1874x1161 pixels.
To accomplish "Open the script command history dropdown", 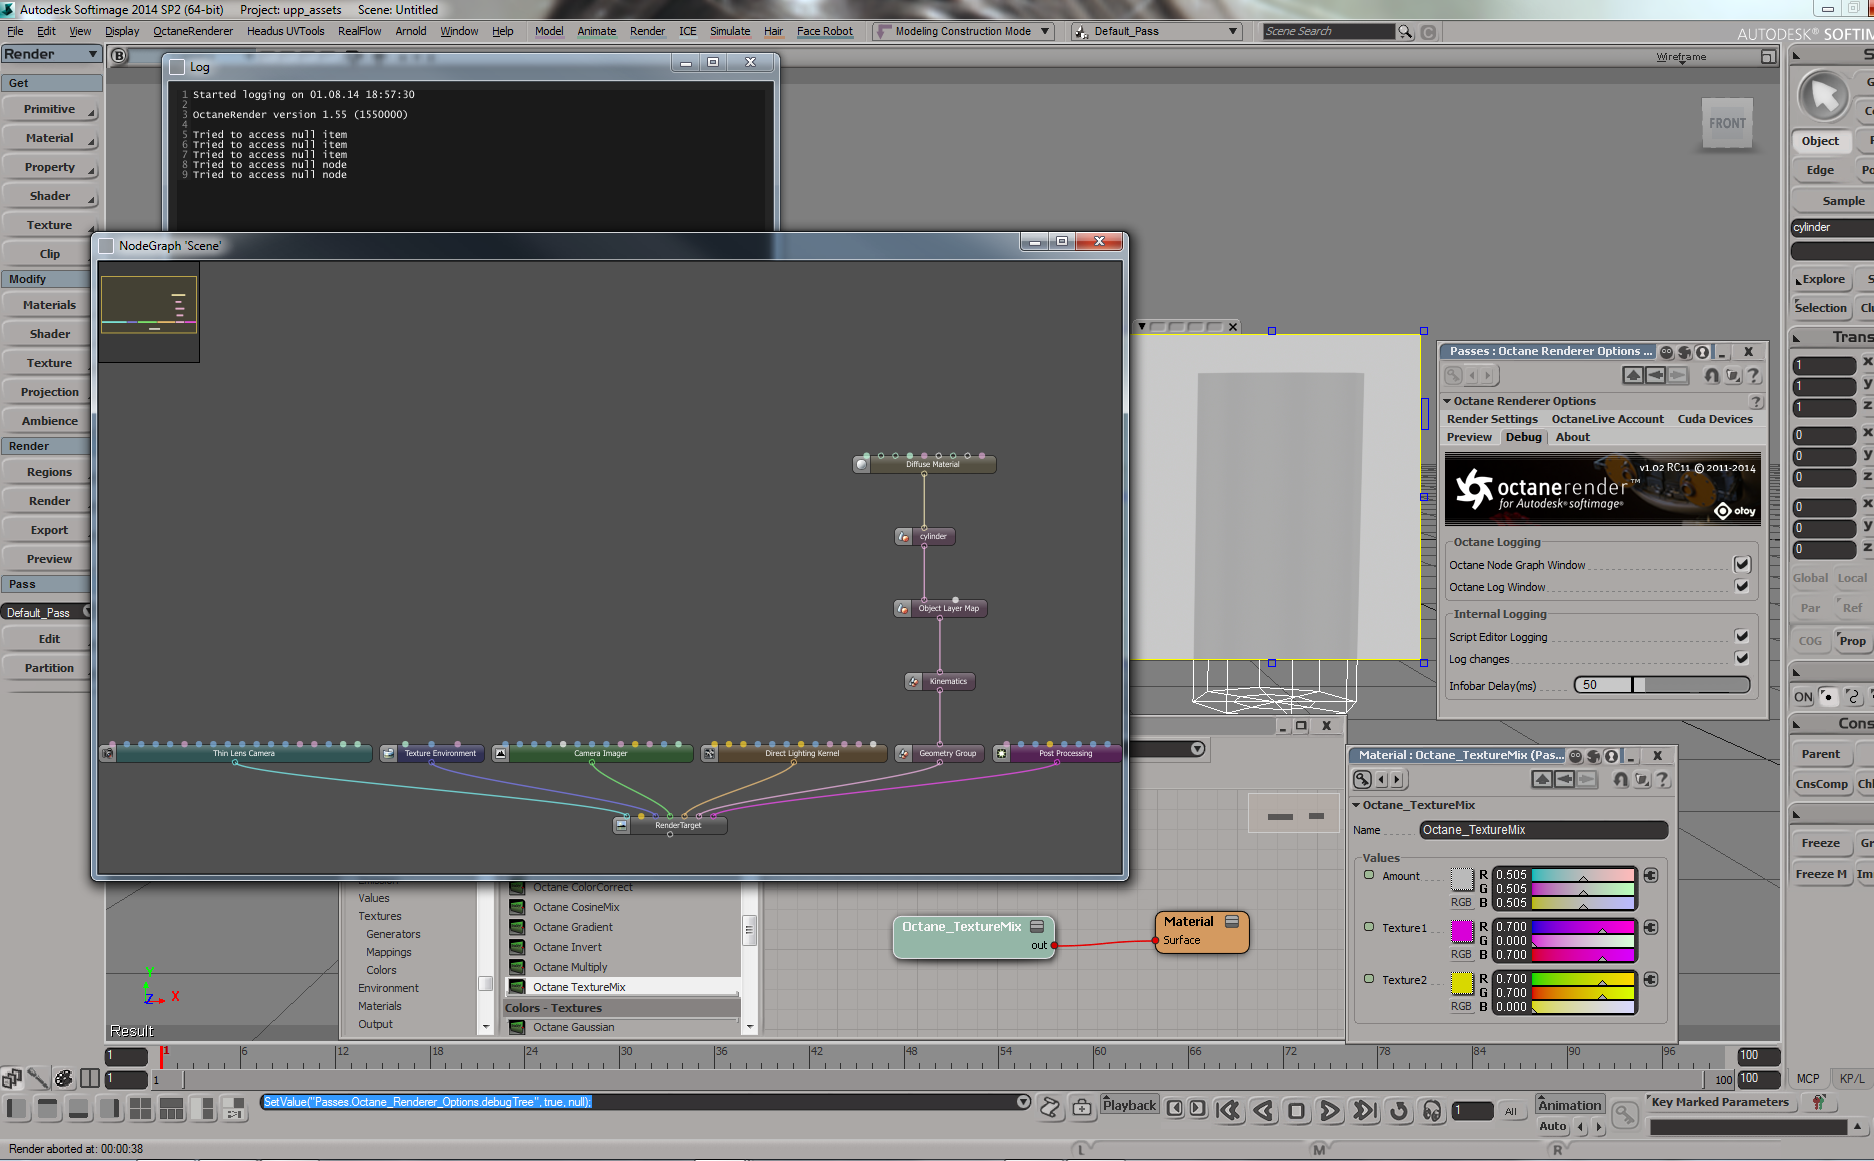I will tap(1023, 1102).
